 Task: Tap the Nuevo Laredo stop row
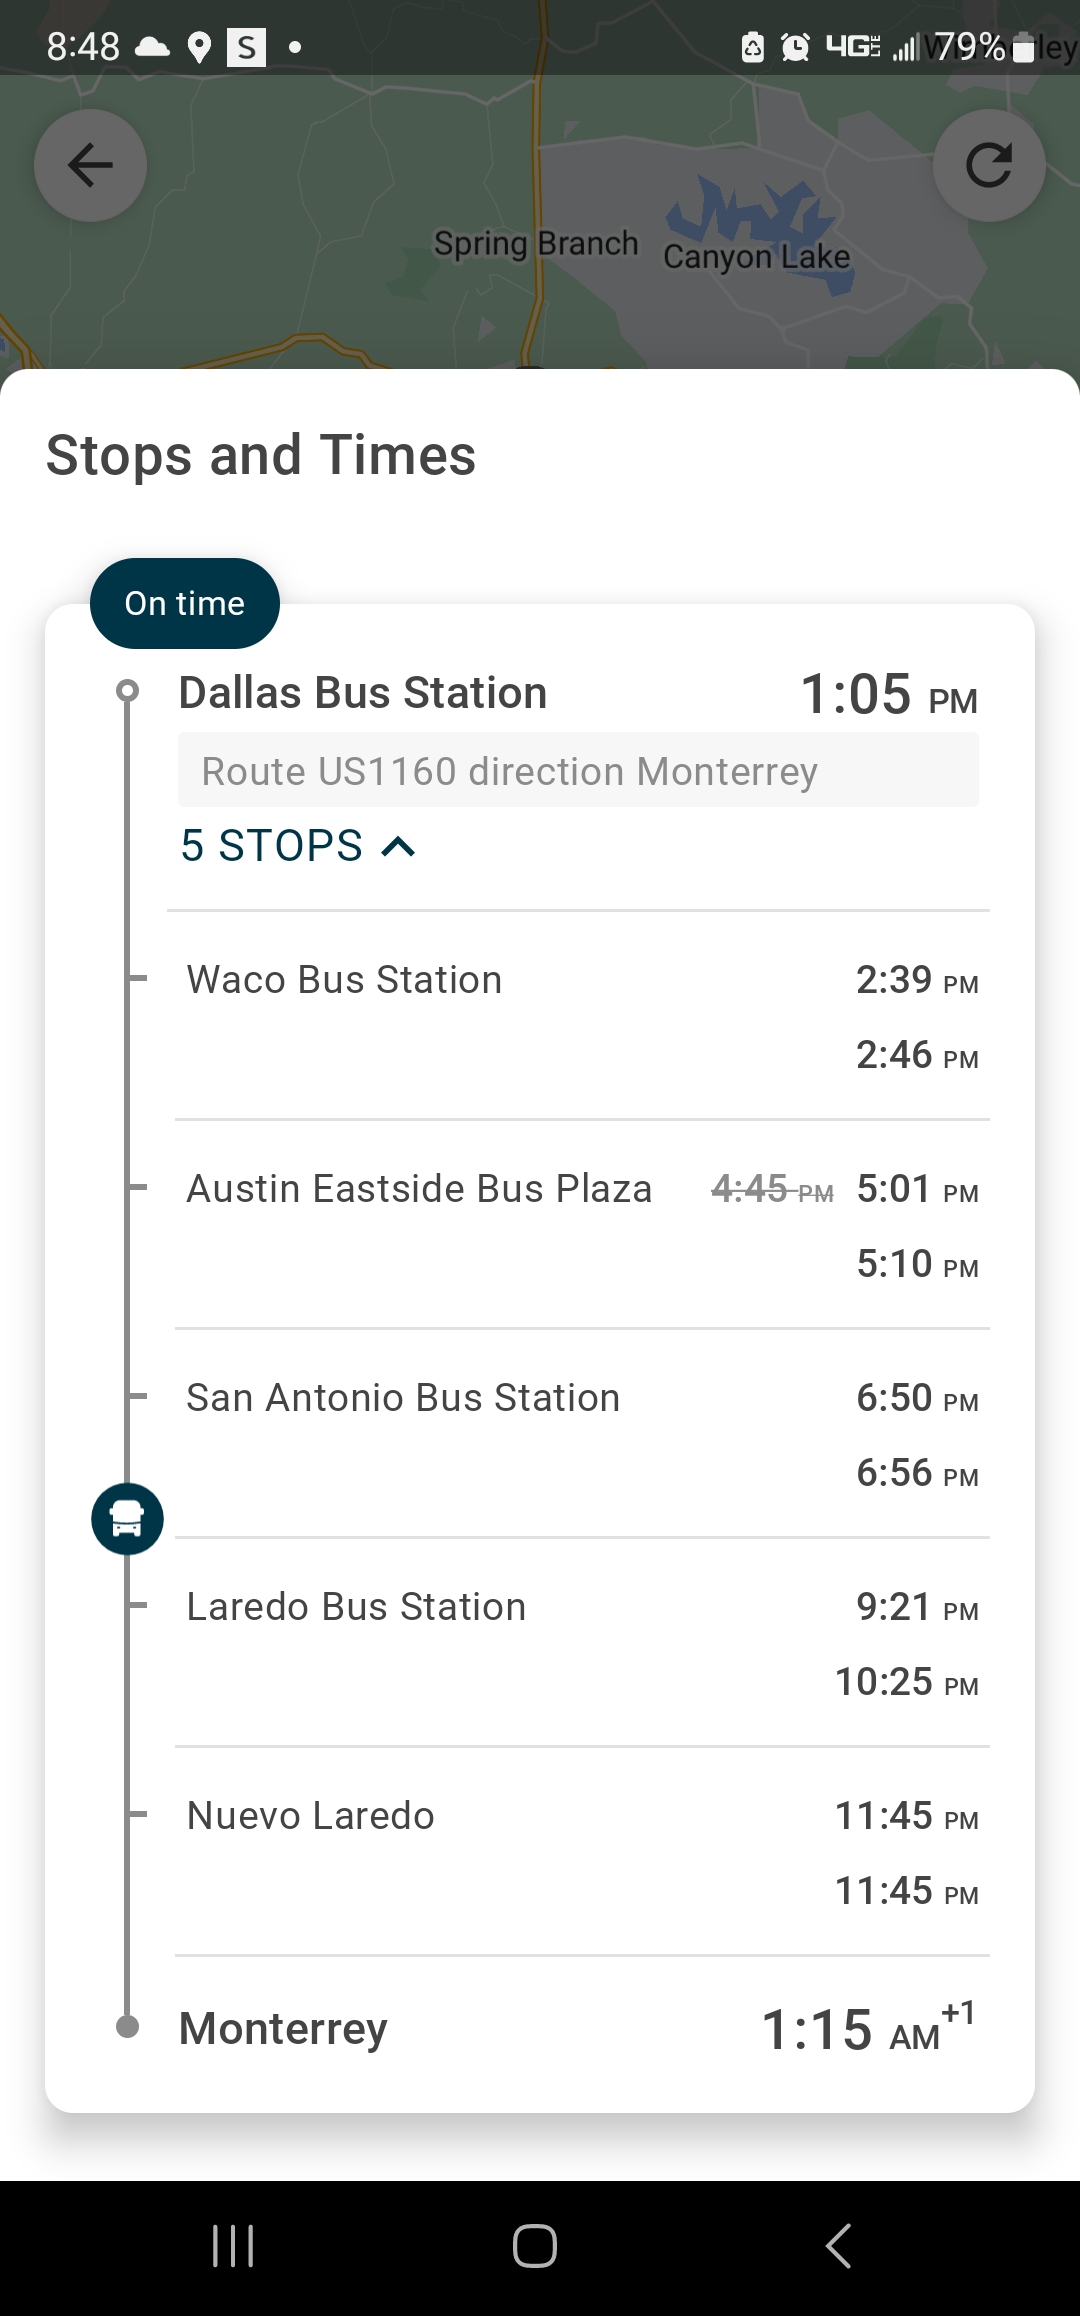(310, 1816)
